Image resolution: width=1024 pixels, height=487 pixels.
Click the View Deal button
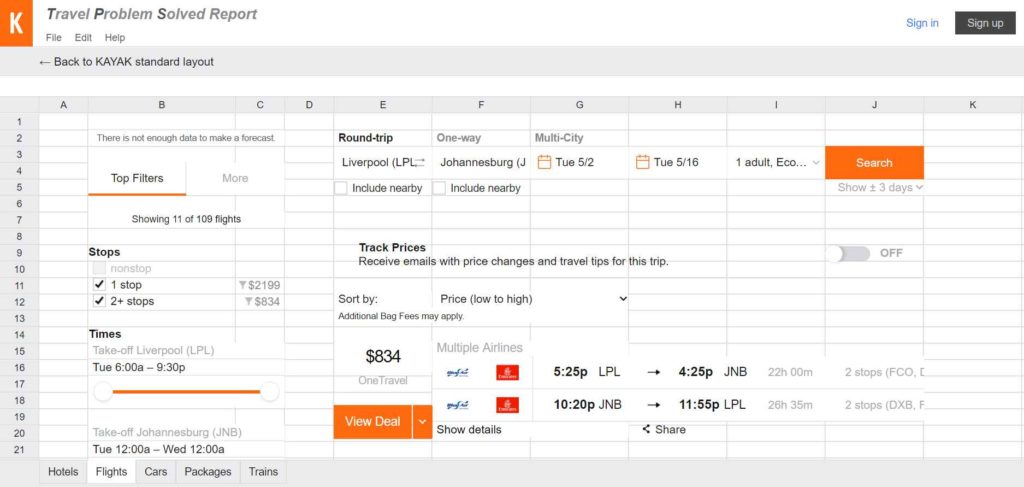tap(372, 422)
